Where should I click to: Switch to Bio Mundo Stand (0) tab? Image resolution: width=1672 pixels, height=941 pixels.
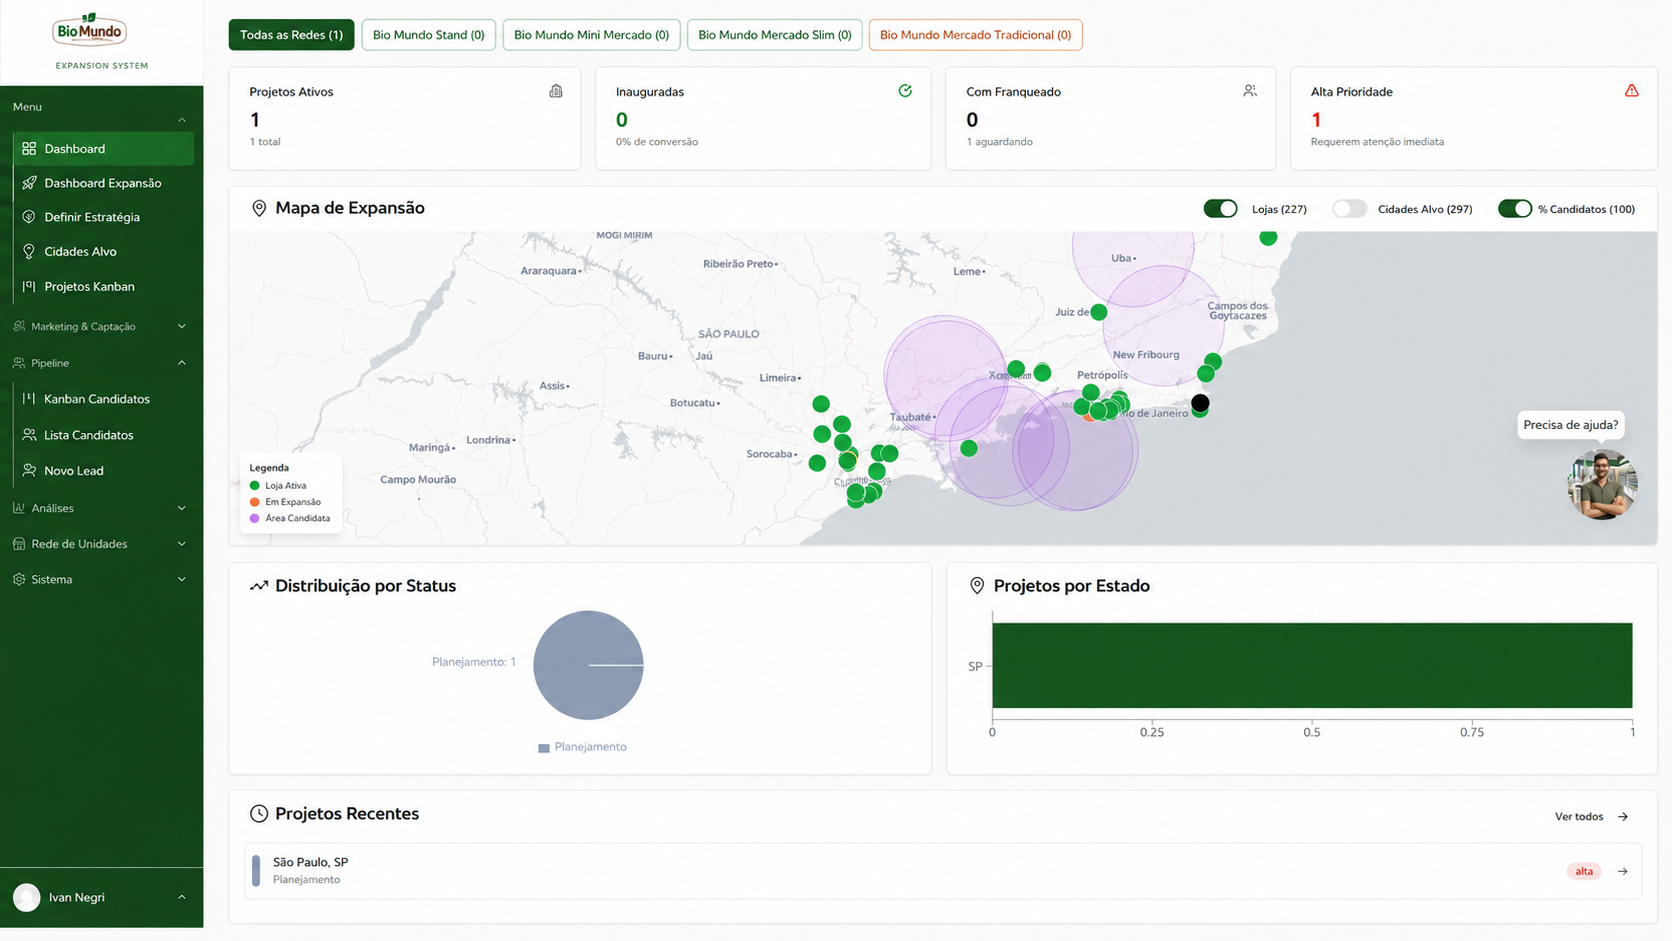(x=428, y=35)
